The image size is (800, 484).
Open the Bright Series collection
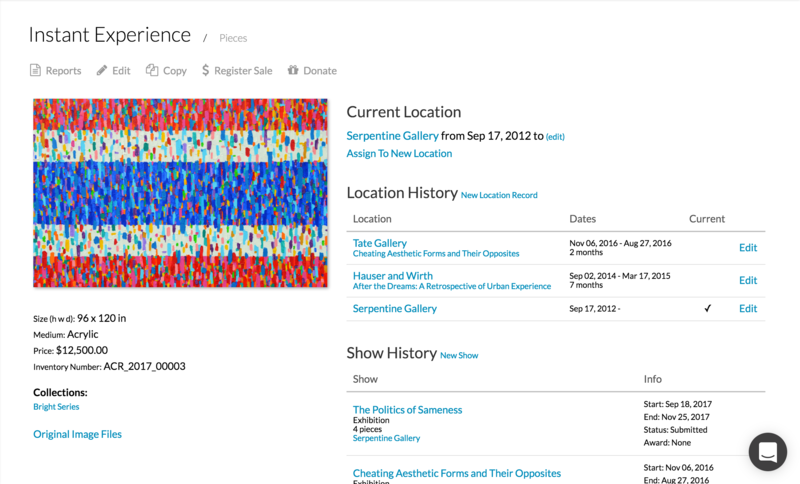(x=56, y=407)
